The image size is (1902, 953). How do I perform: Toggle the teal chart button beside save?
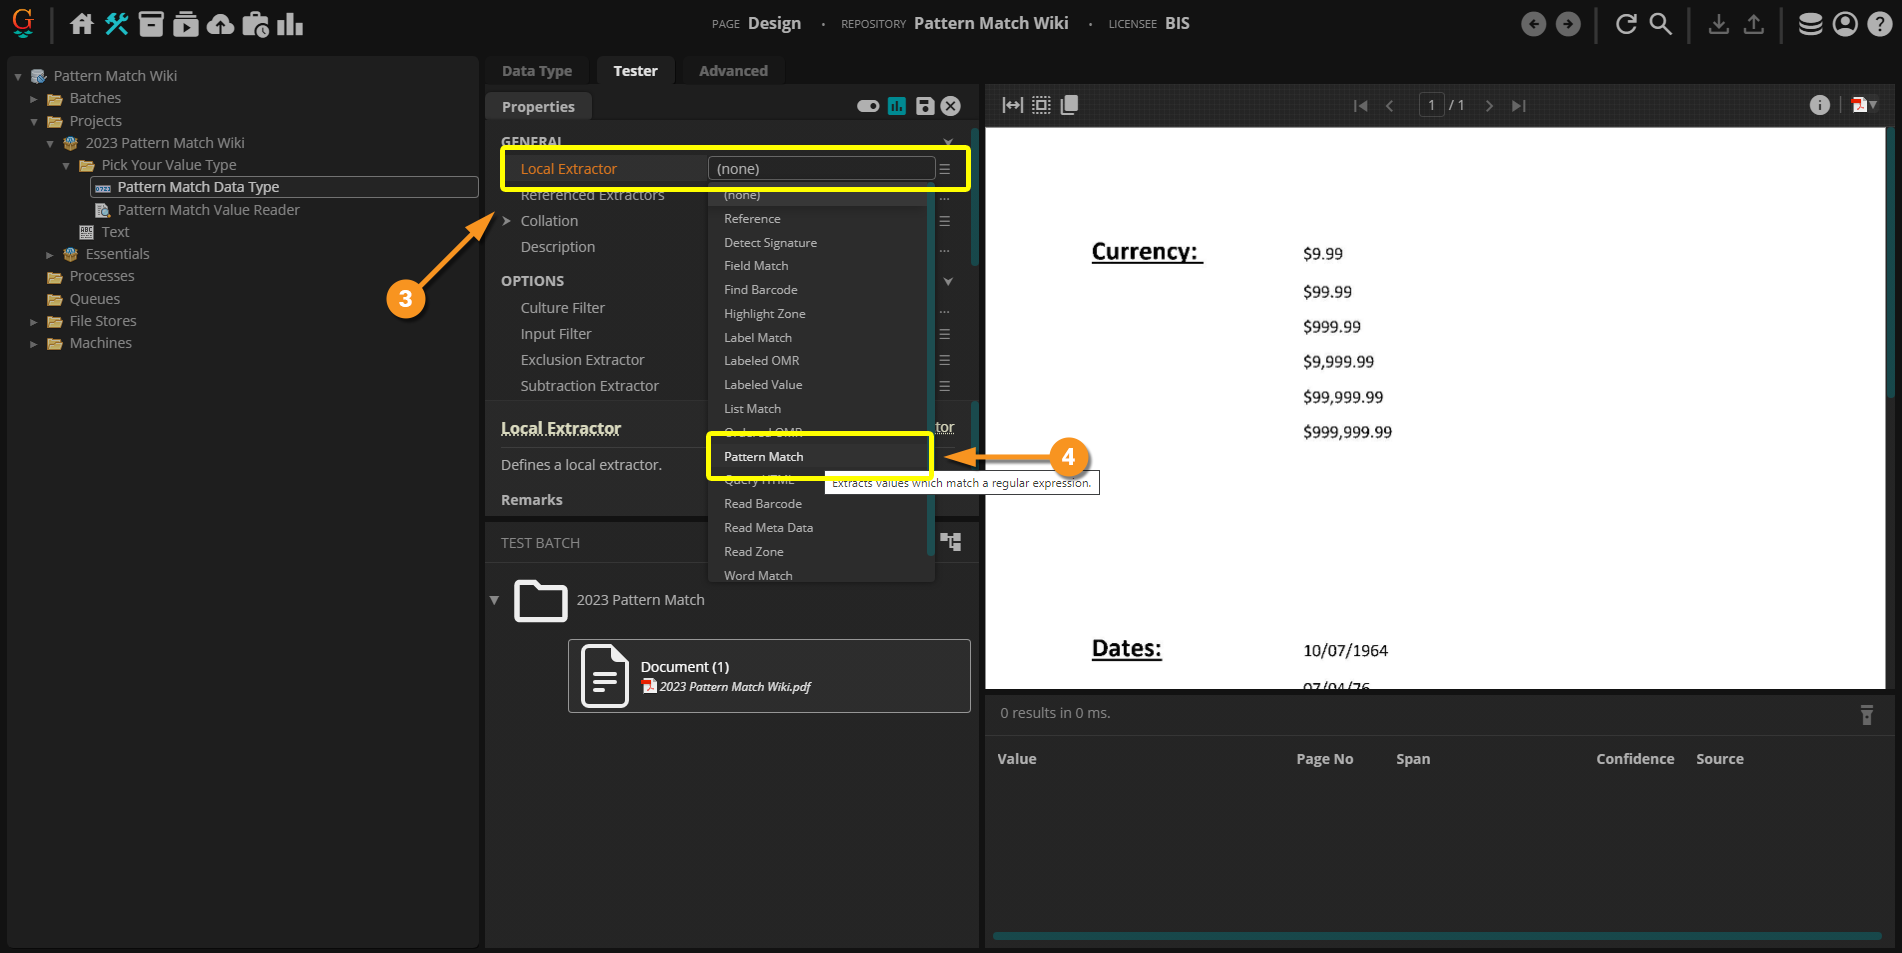point(897,106)
